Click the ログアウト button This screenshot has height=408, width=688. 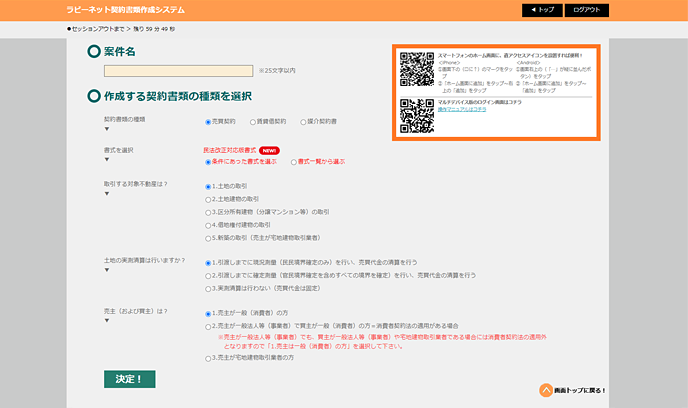point(587,10)
